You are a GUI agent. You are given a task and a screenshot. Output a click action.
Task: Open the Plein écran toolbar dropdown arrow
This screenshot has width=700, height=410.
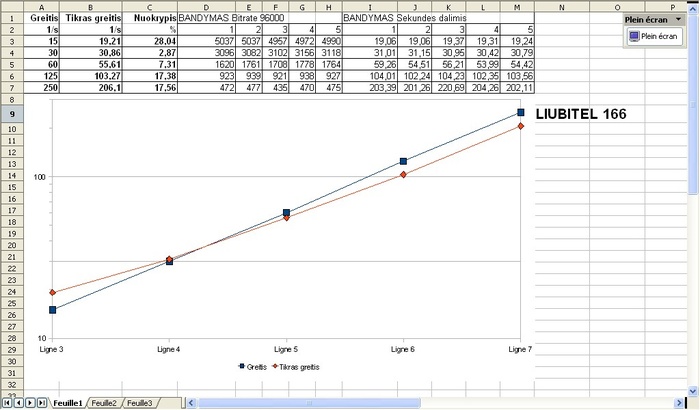(679, 19)
